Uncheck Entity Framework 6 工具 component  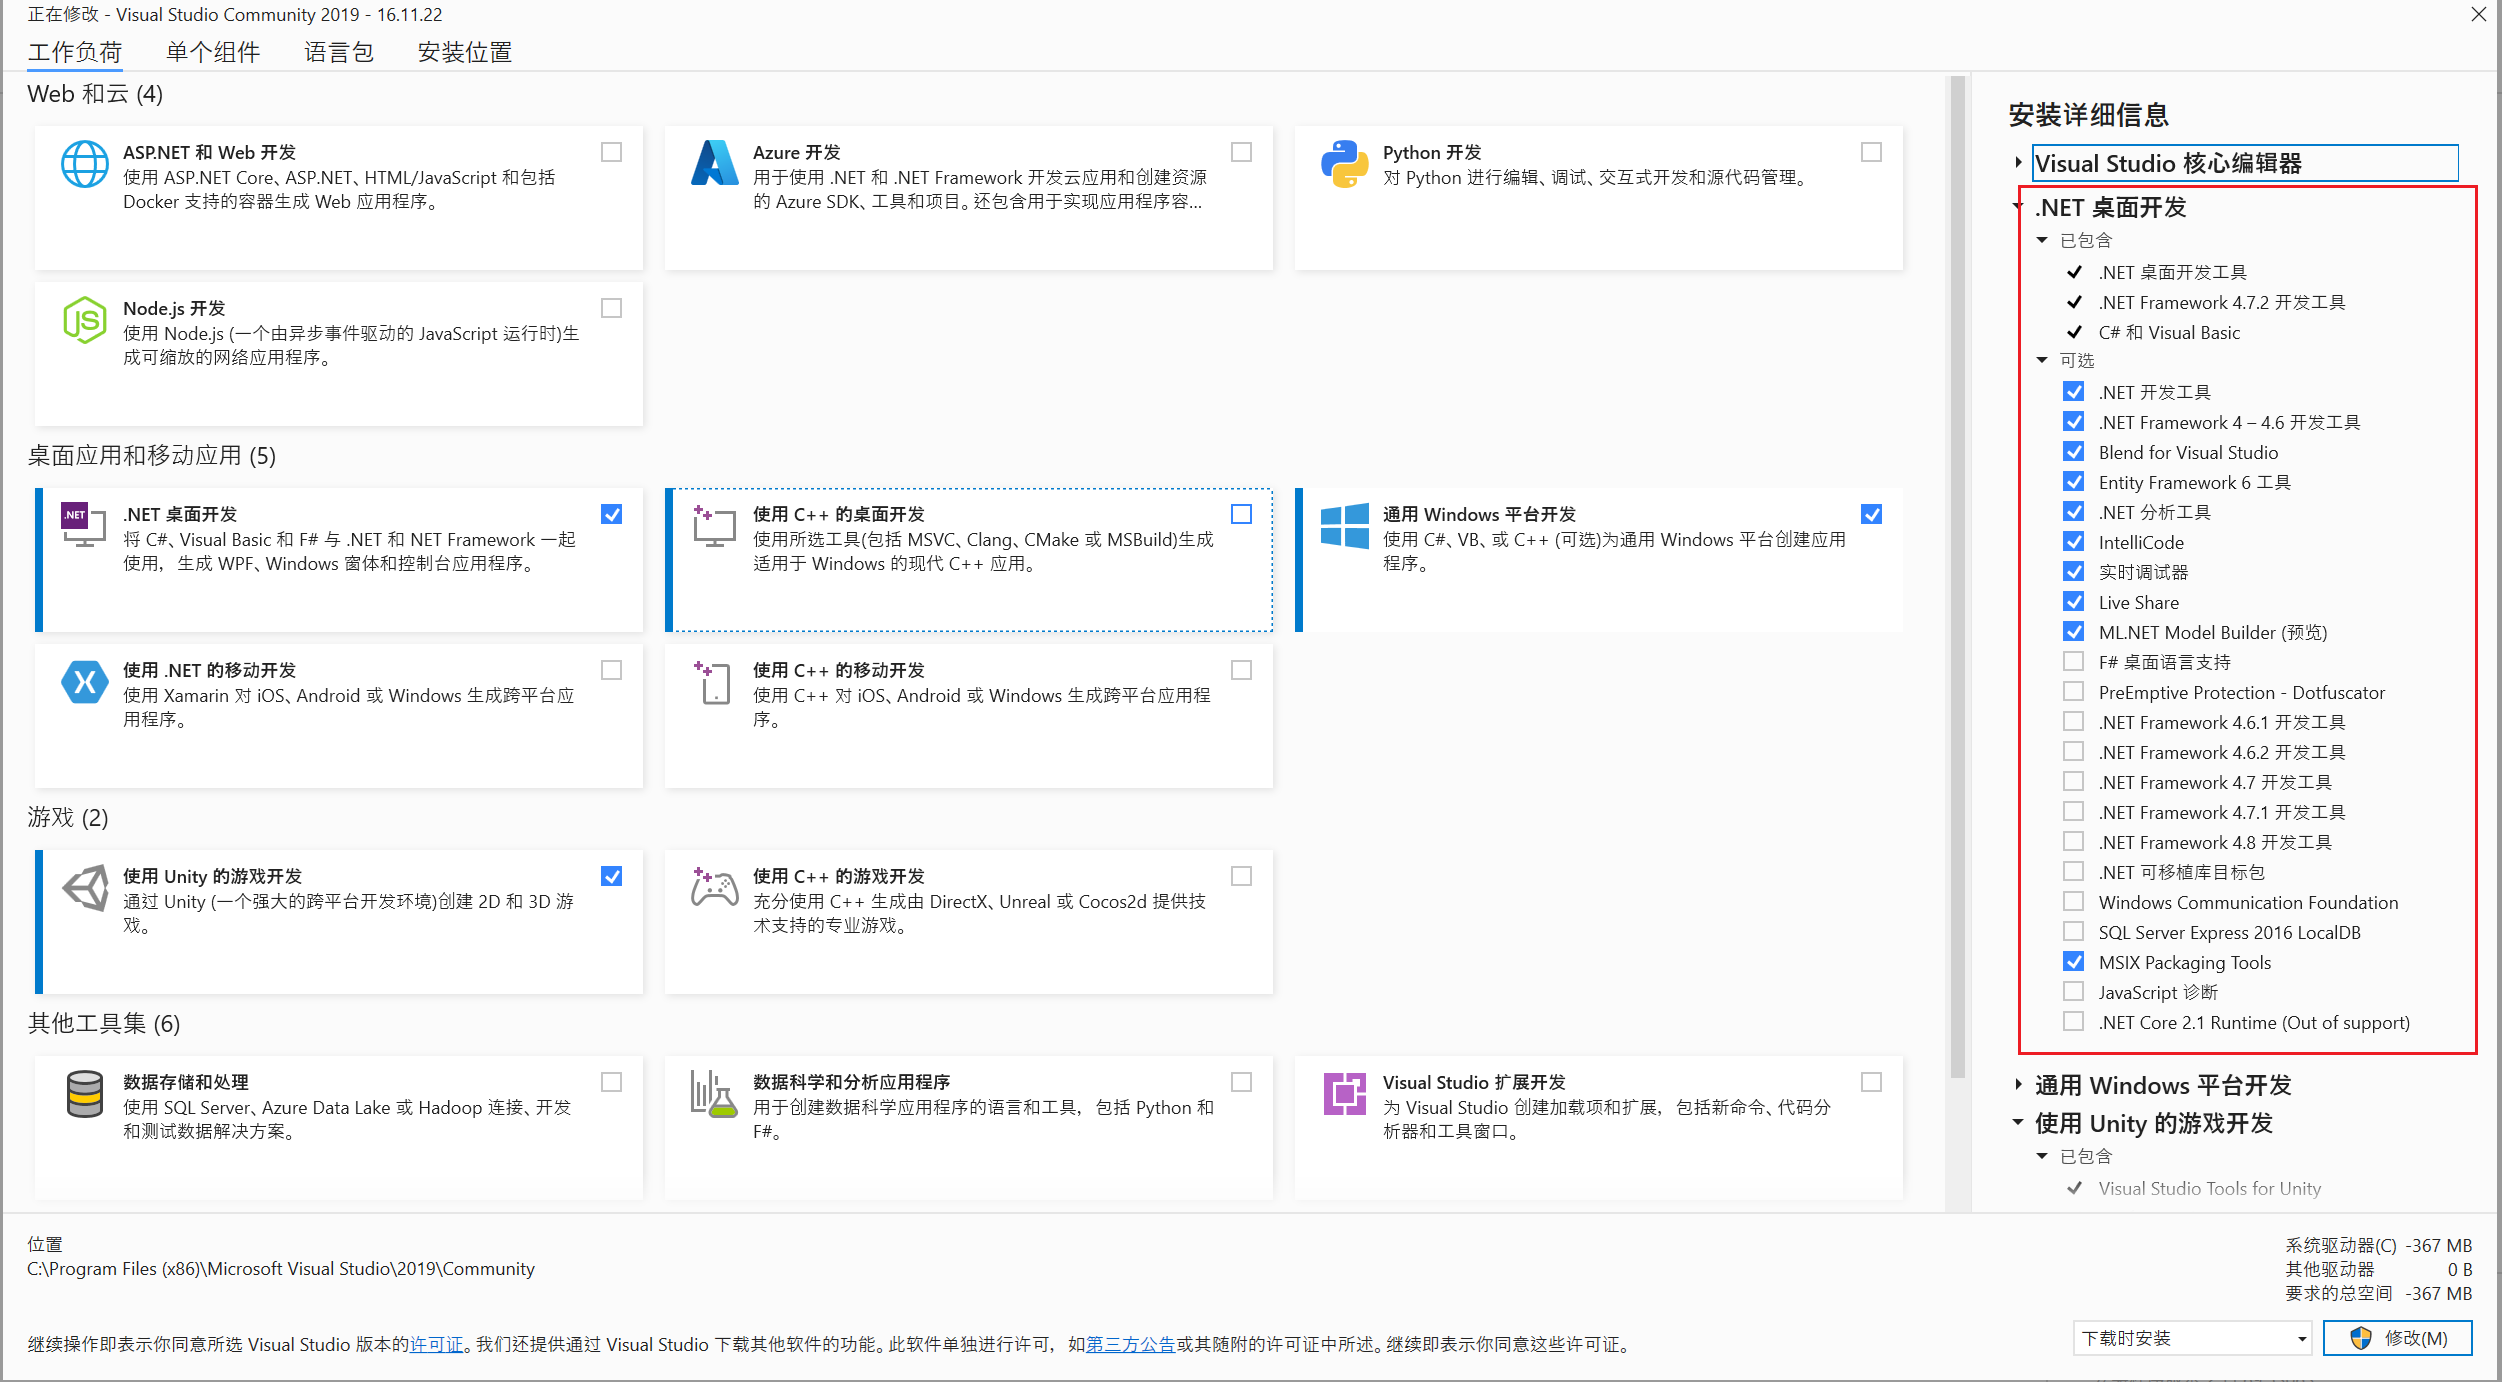[2074, 481]
